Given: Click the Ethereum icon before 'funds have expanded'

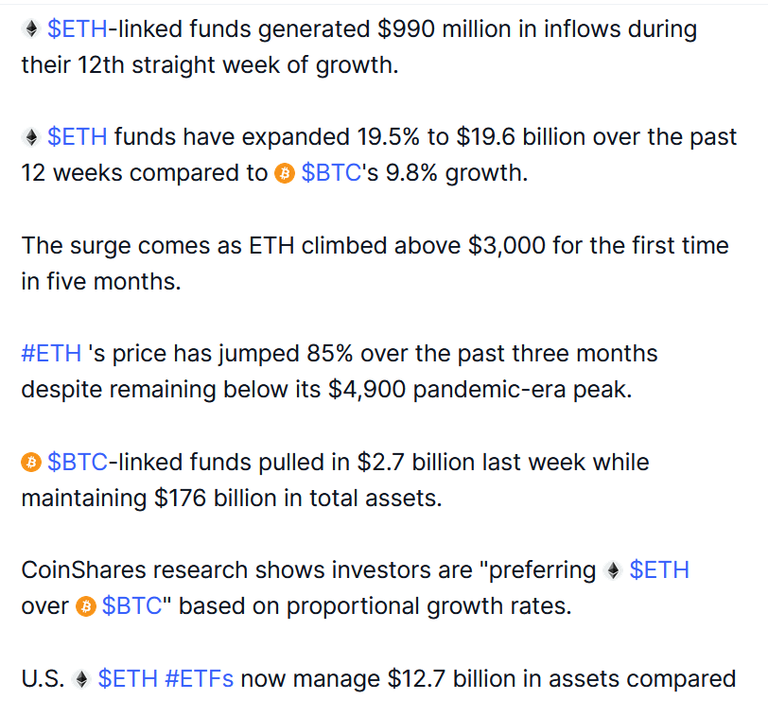Looking at the screenshot, I should 31,137.
